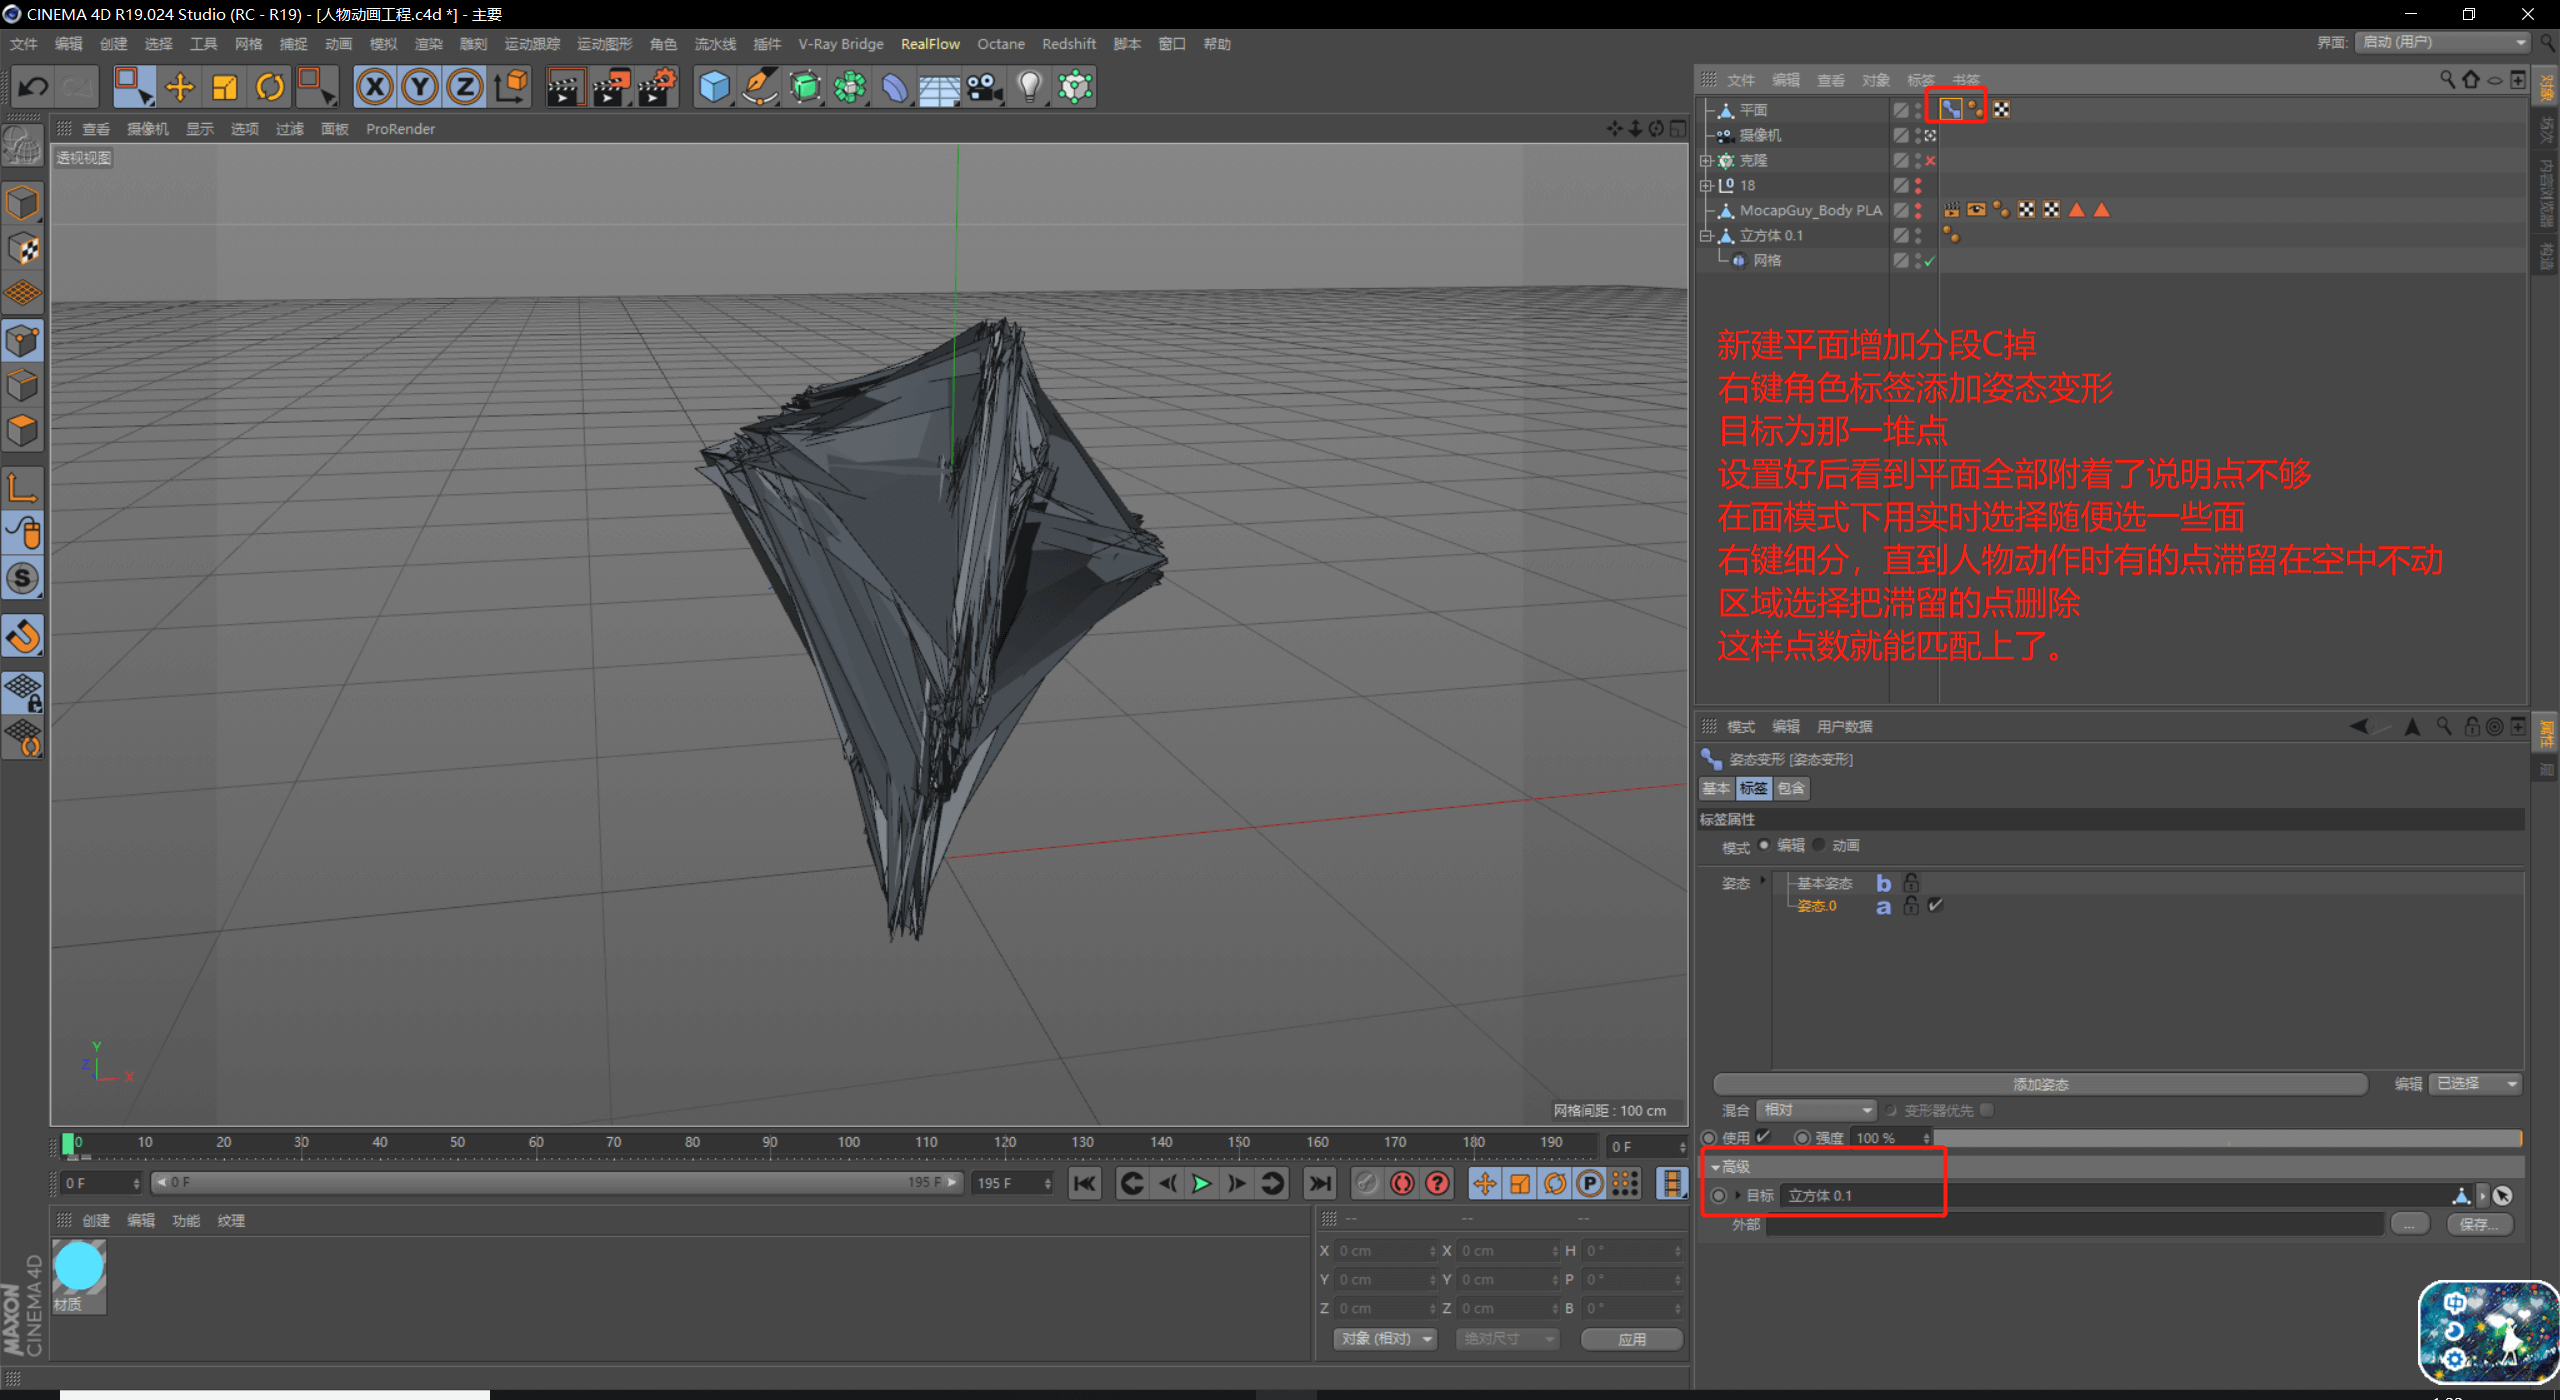
Task: Open the 运动图形 menu
Action: 604,44
